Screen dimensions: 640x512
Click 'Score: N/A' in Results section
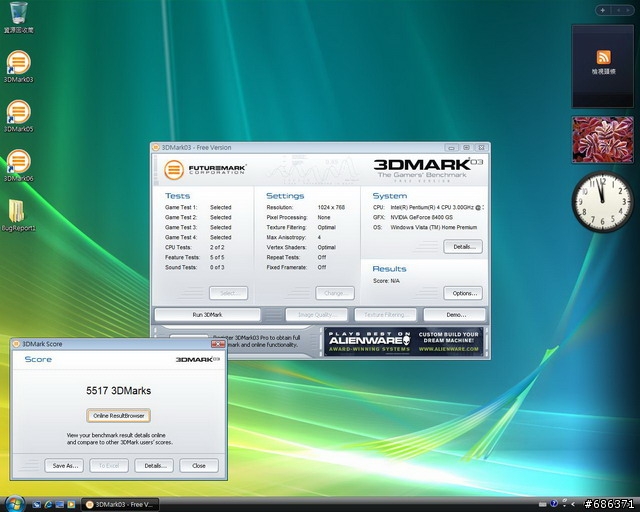tap(386, 281)
